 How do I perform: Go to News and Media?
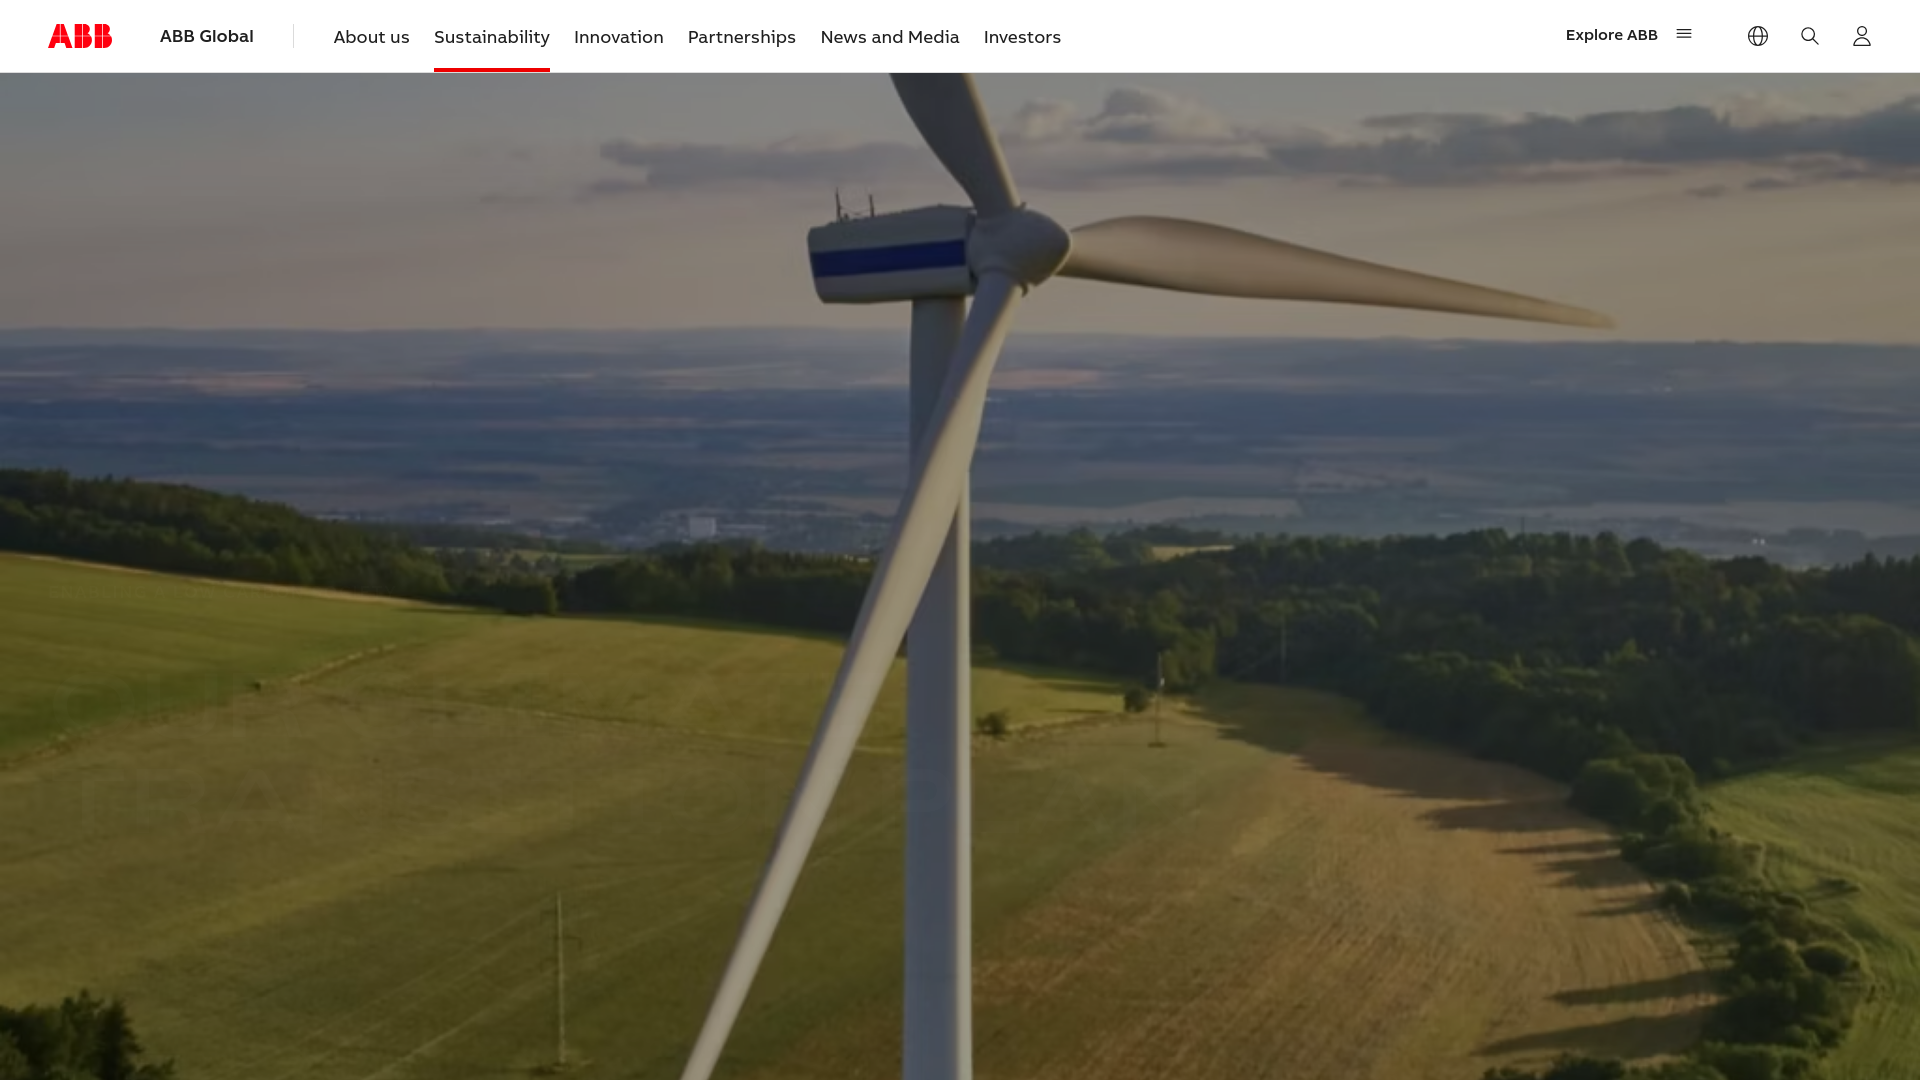tap(890, 37)
